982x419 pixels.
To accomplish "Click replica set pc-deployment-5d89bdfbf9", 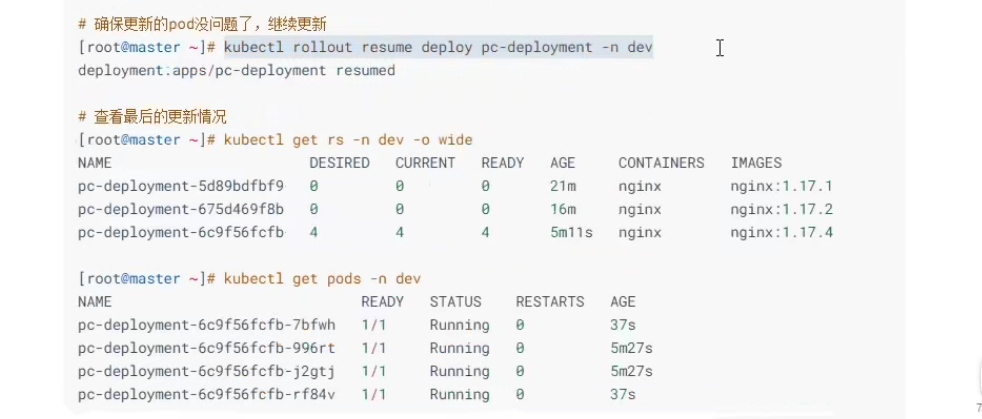I will [181, 186].
